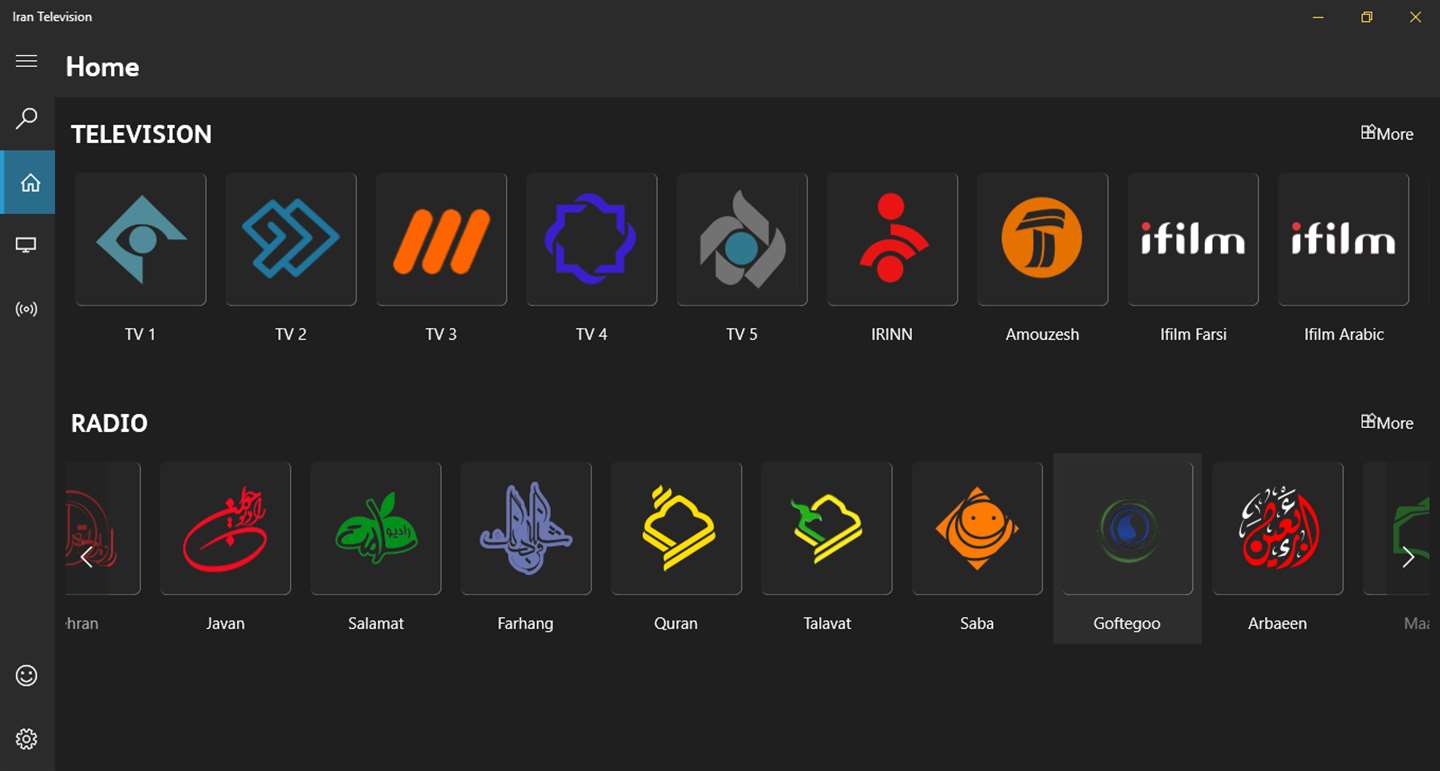1440x771 pixels.
Task: Click the Javan label text
Action: point(225,623)
